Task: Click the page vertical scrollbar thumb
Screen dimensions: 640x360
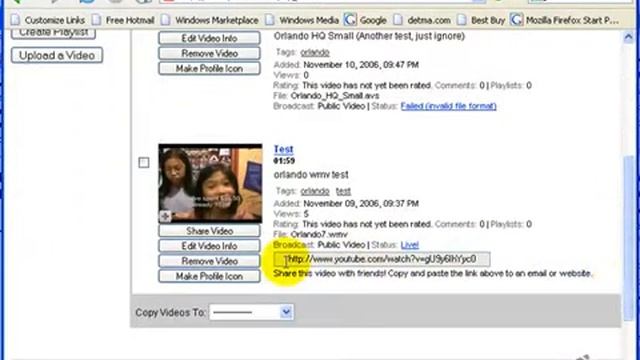Action: coord(628,237)
